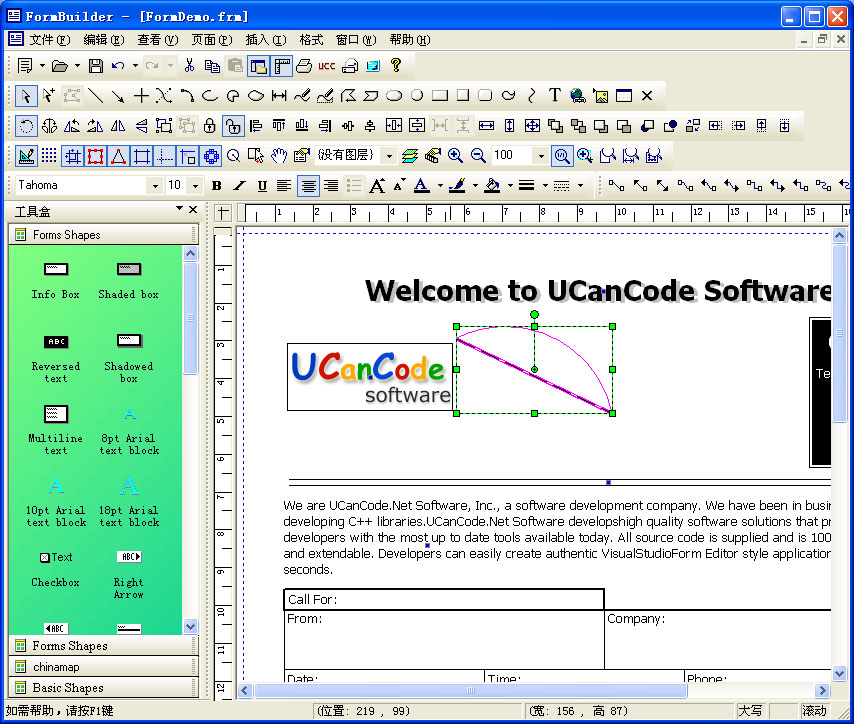This screenshot has width=854, height=724.
Task: Select the straight line drawing tool
Action: pyautogui.click(x=96, y=96)
